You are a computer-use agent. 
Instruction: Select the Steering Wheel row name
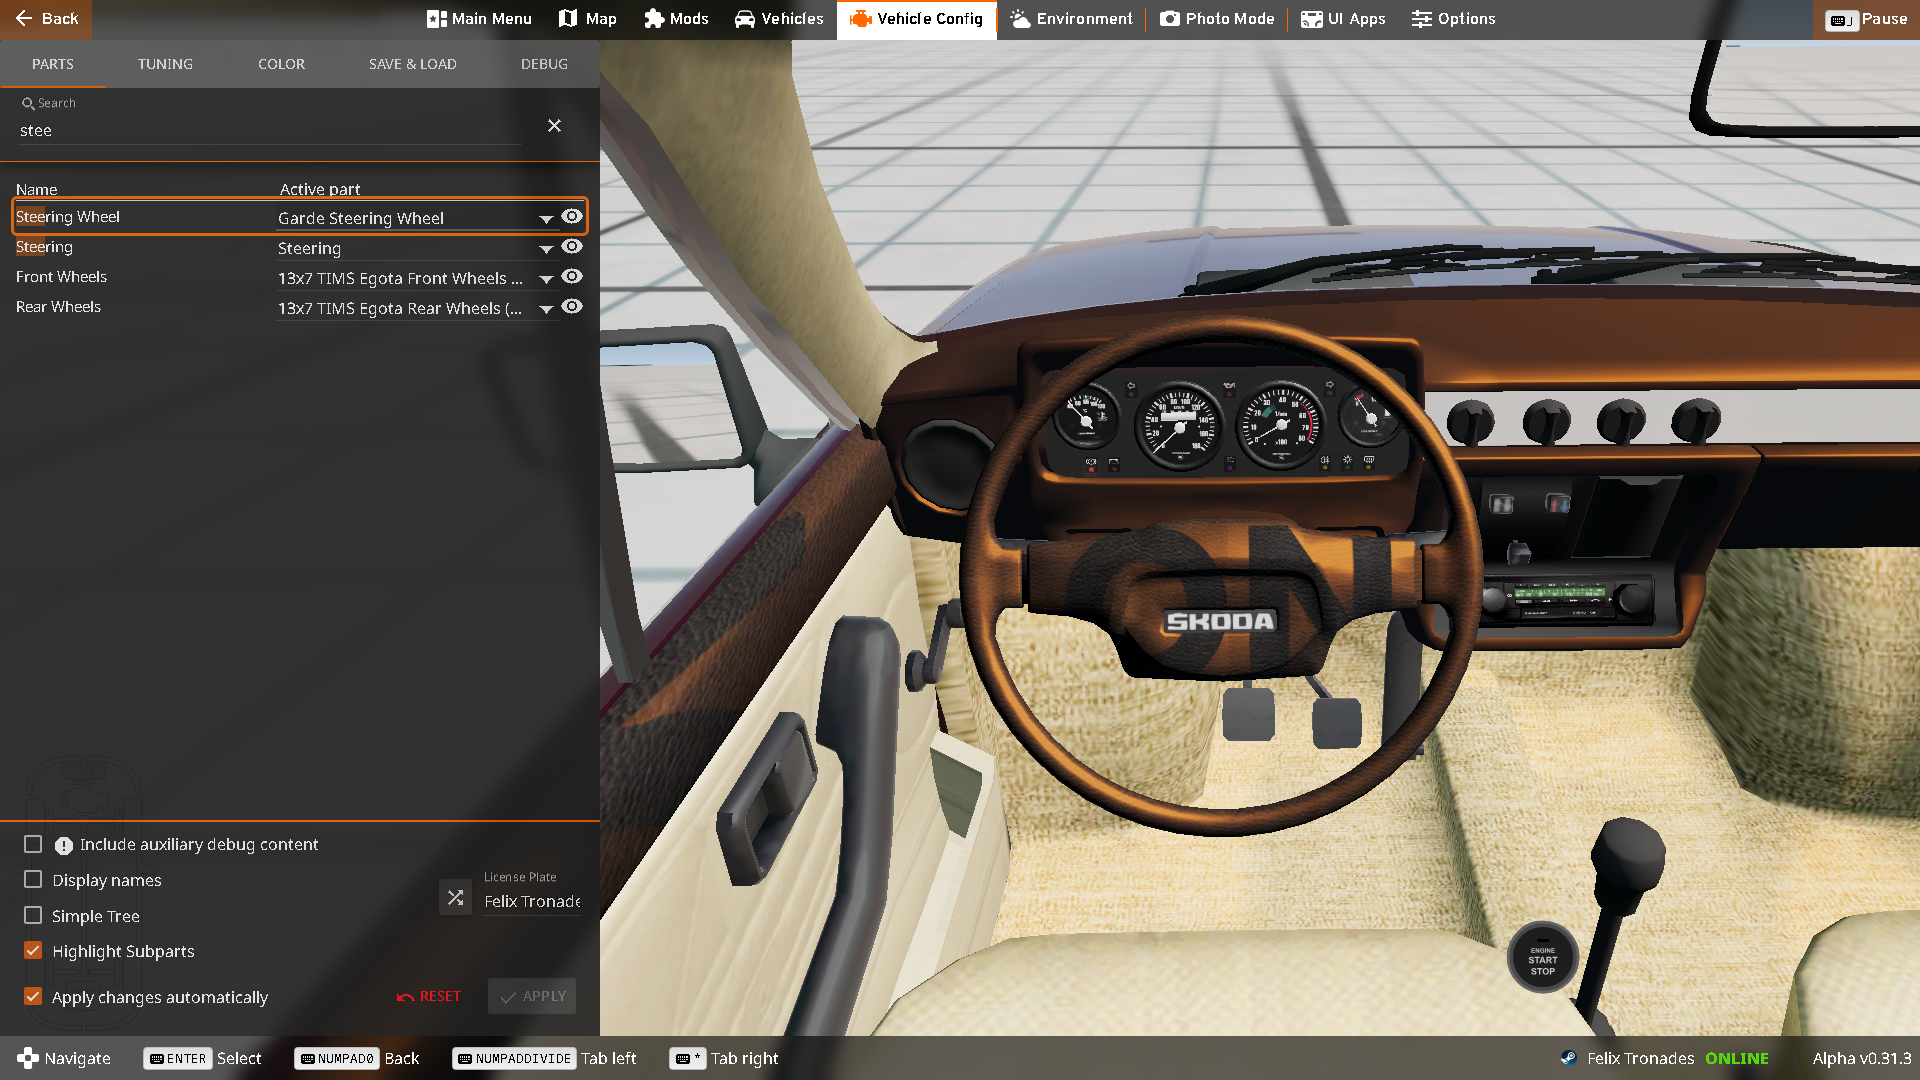click(68, 217)
